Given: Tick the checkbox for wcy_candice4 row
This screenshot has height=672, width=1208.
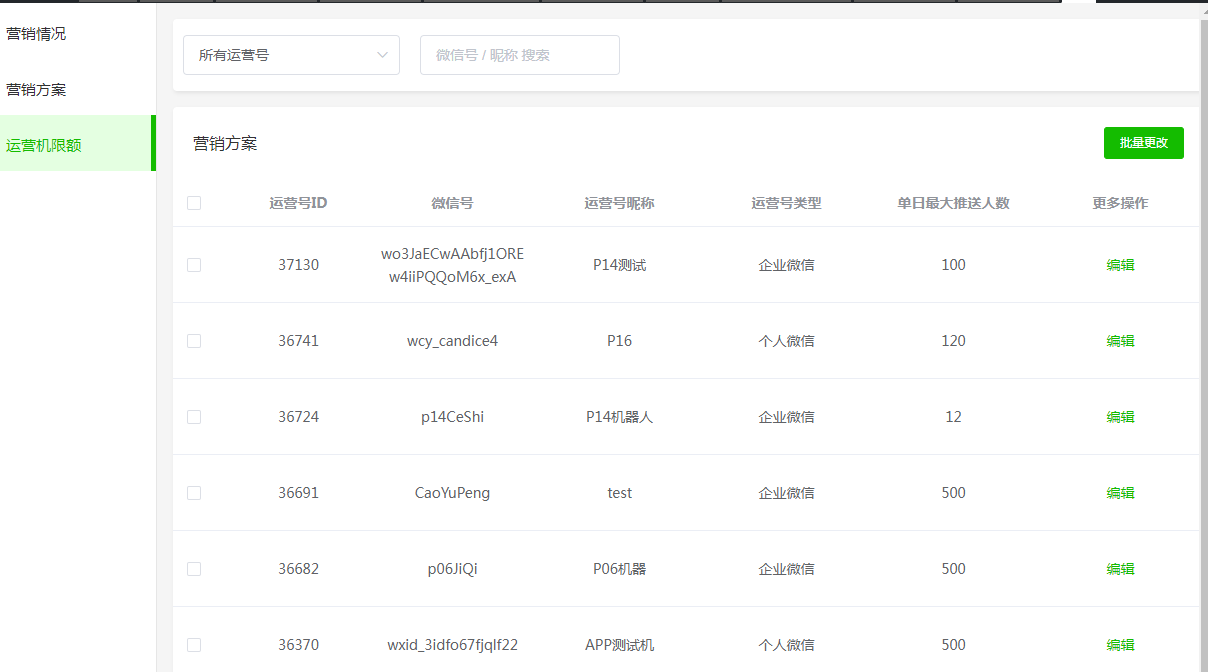Looking at the screenshot, I should [x=194, y=341].
